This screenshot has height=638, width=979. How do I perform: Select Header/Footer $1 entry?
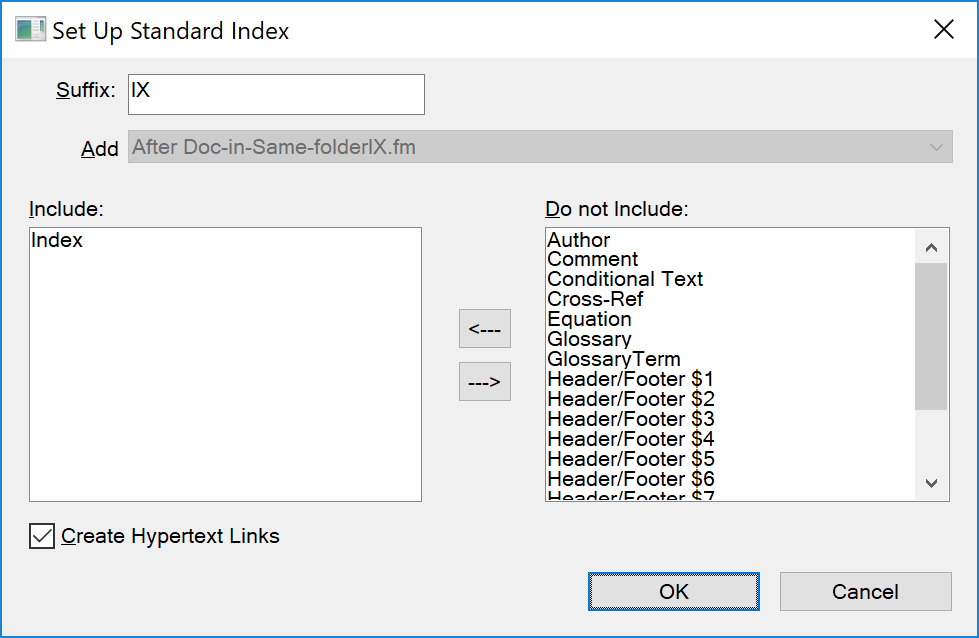point(630,379)
